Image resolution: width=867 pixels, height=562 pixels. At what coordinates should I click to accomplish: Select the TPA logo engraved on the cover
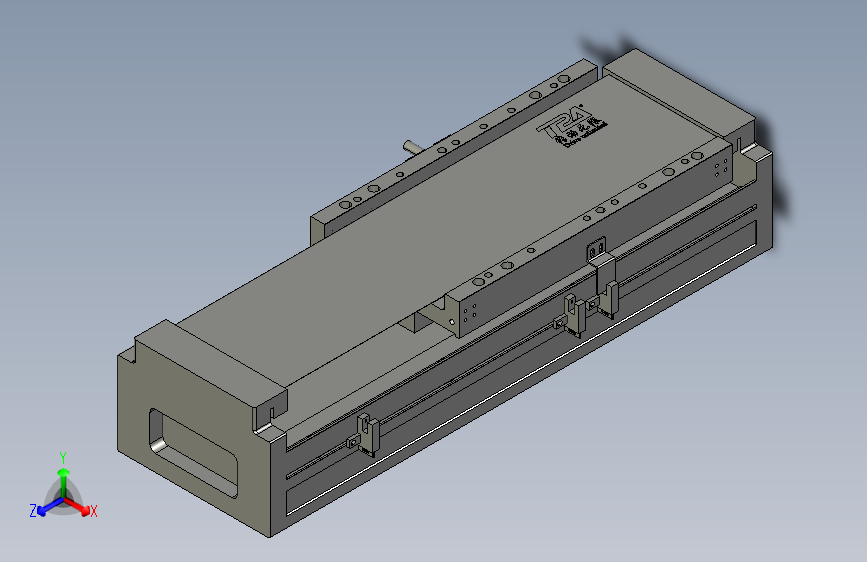click(572, 126)
